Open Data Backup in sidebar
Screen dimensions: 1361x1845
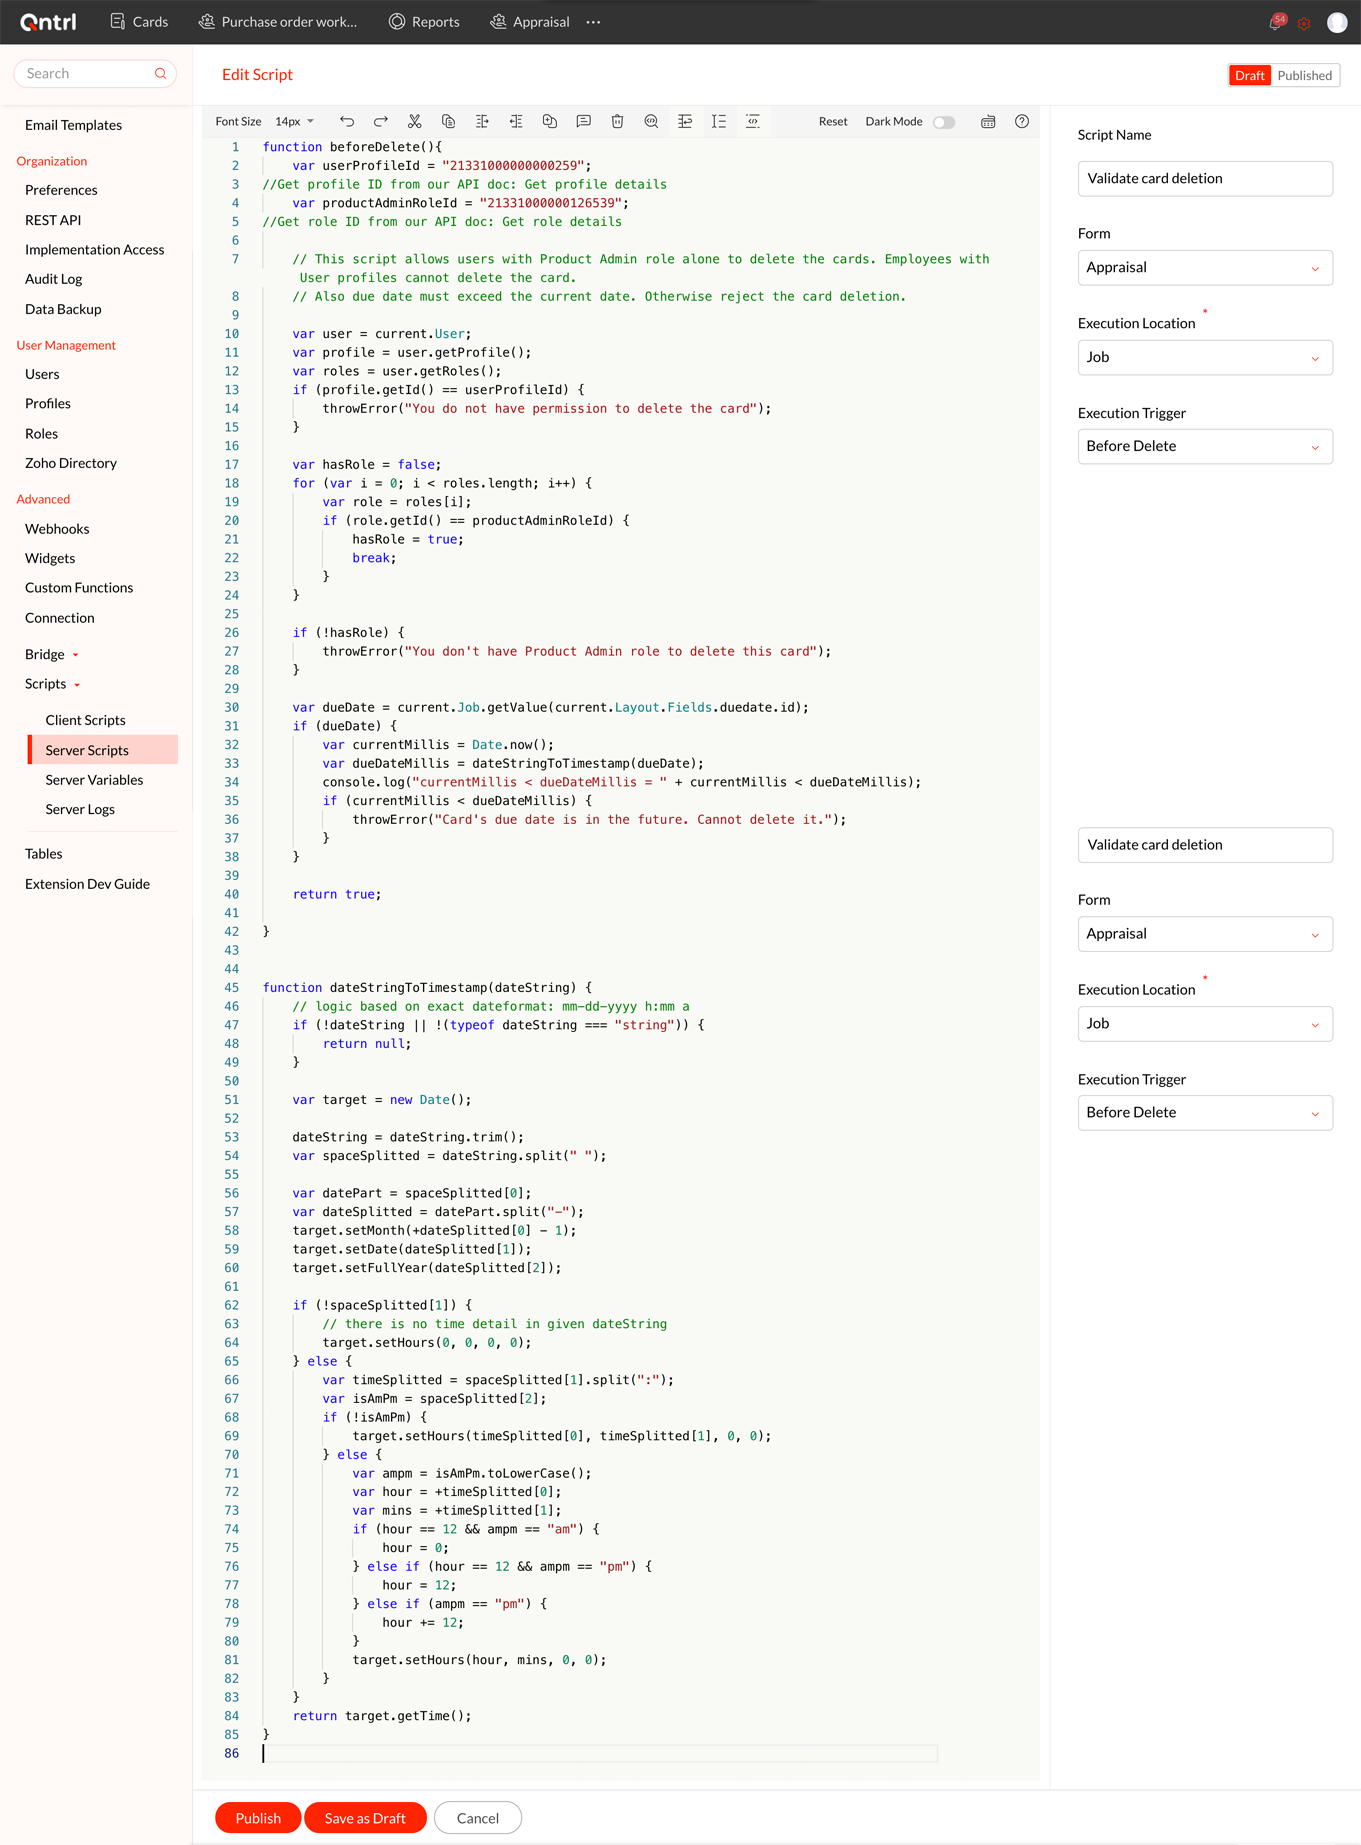[x=63, y=309]
